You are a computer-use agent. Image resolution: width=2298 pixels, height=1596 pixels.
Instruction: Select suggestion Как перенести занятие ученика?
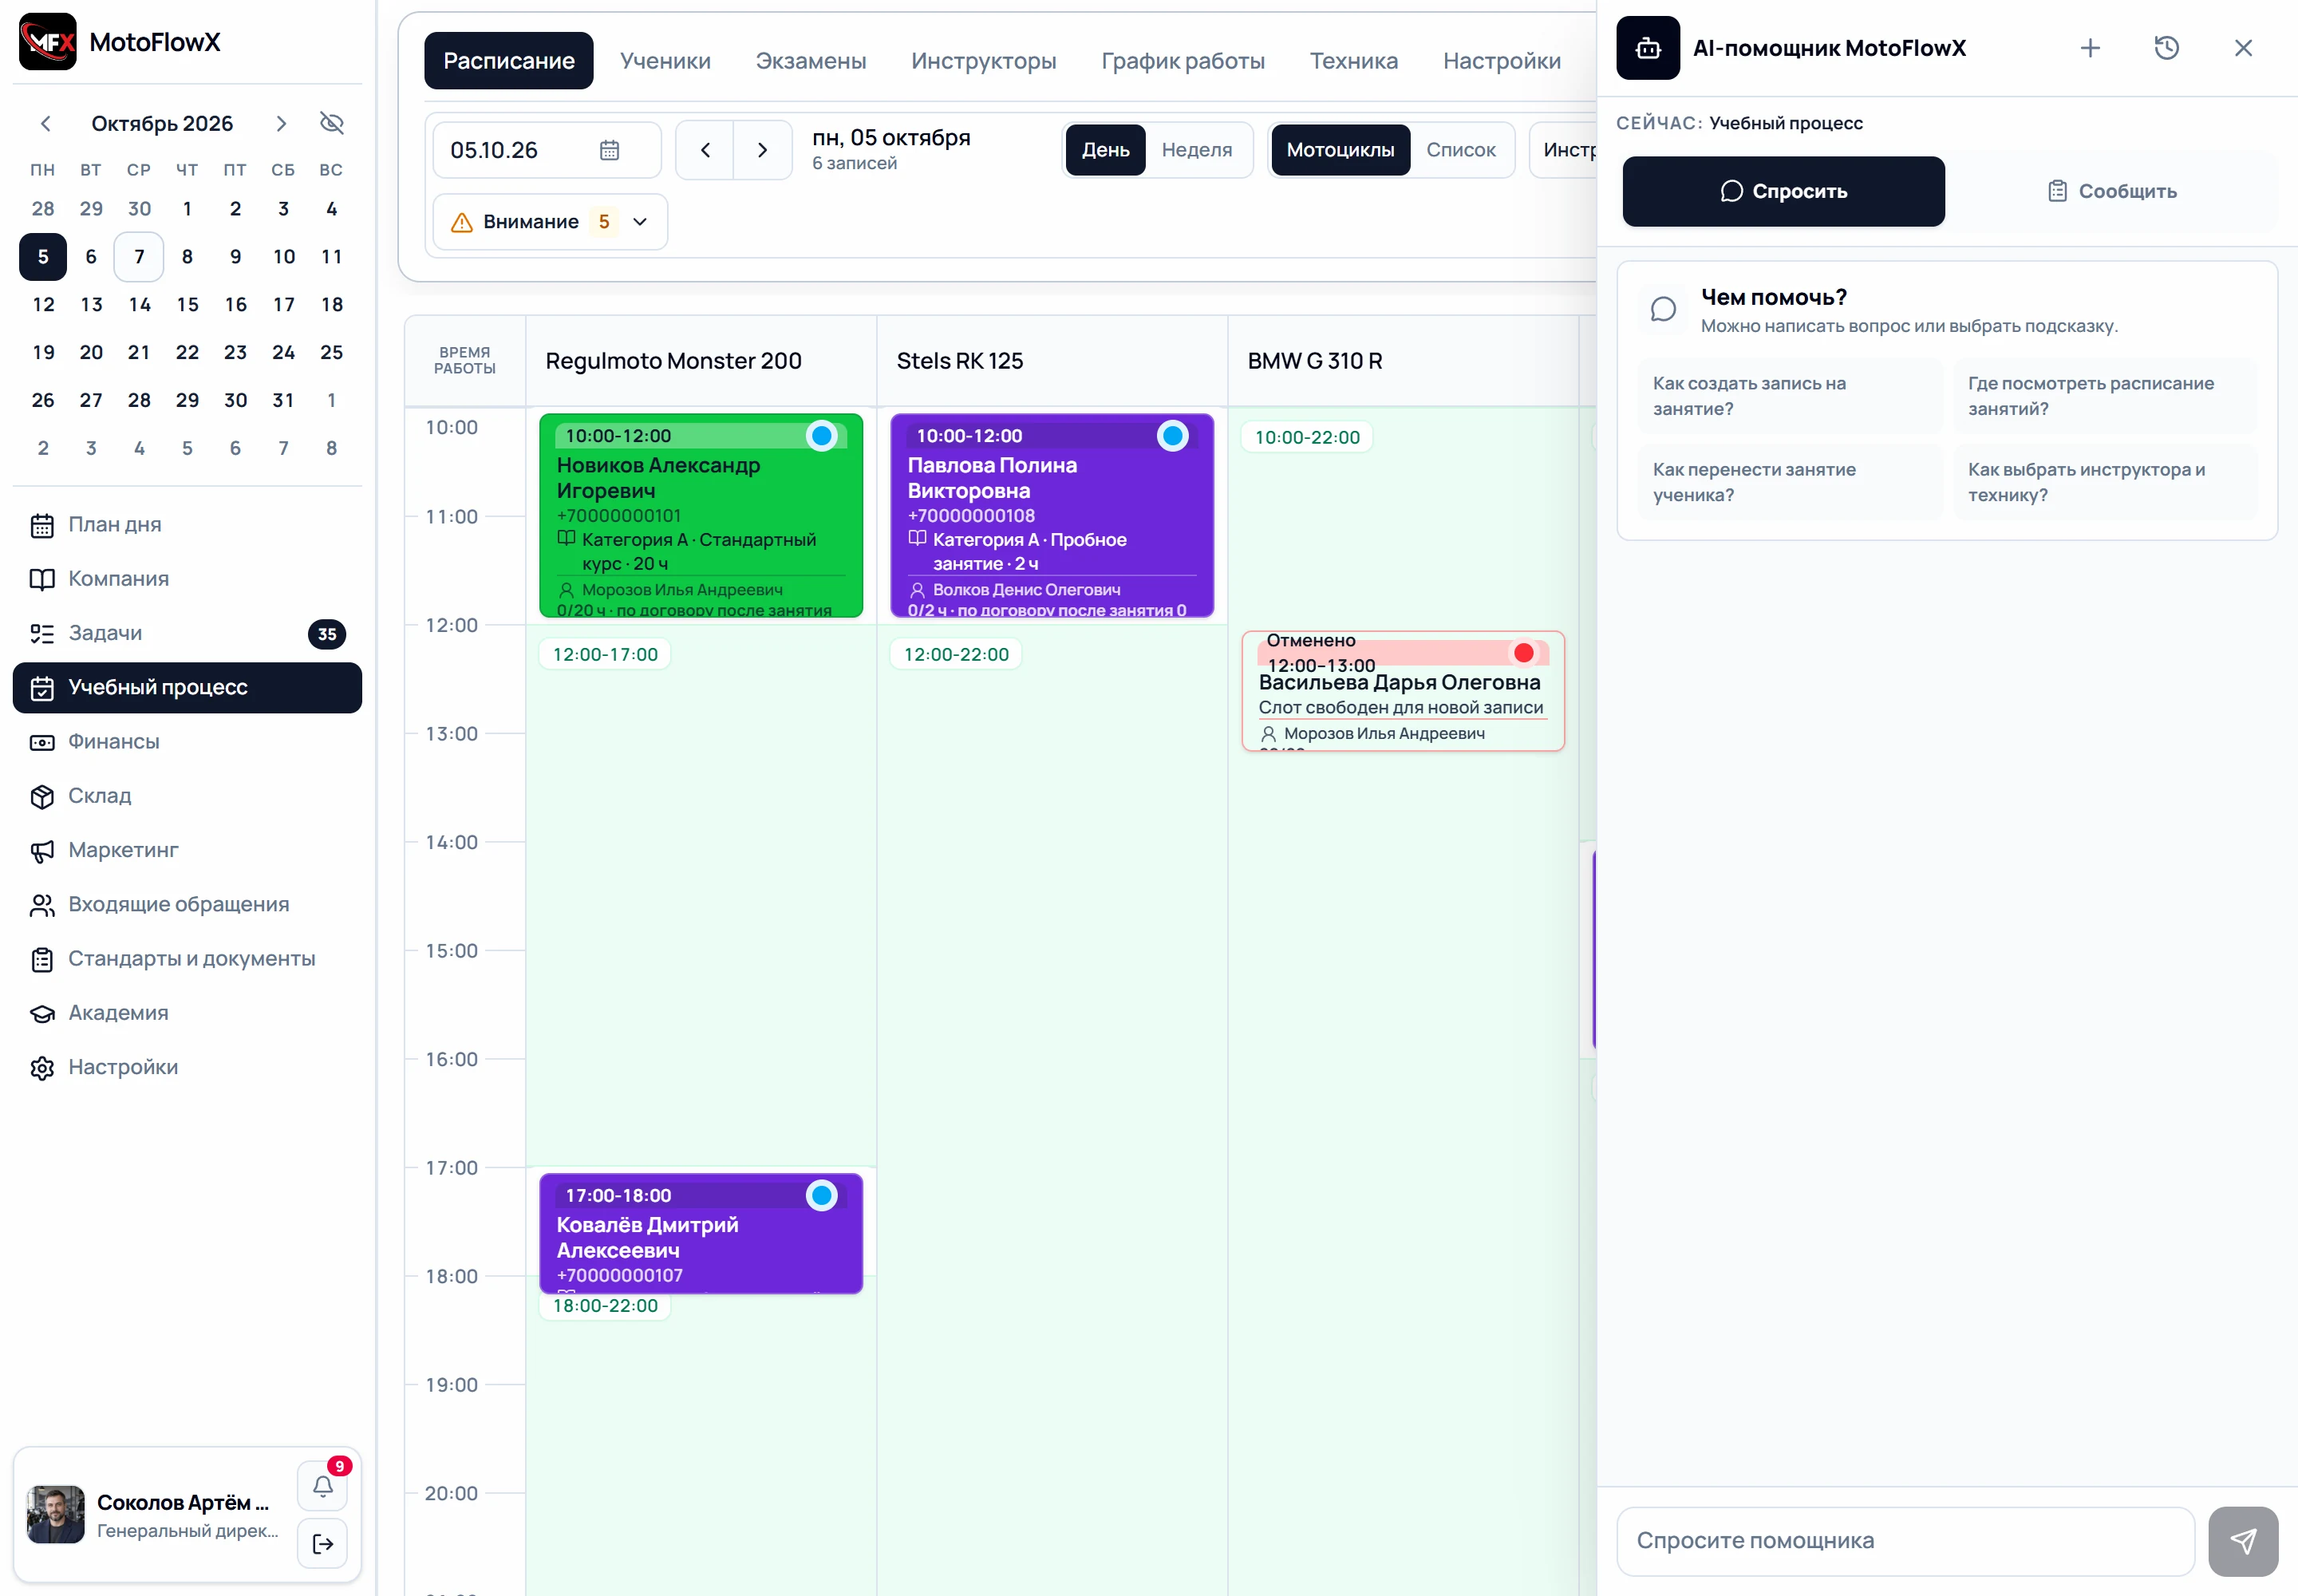(x=1790, y=482)
